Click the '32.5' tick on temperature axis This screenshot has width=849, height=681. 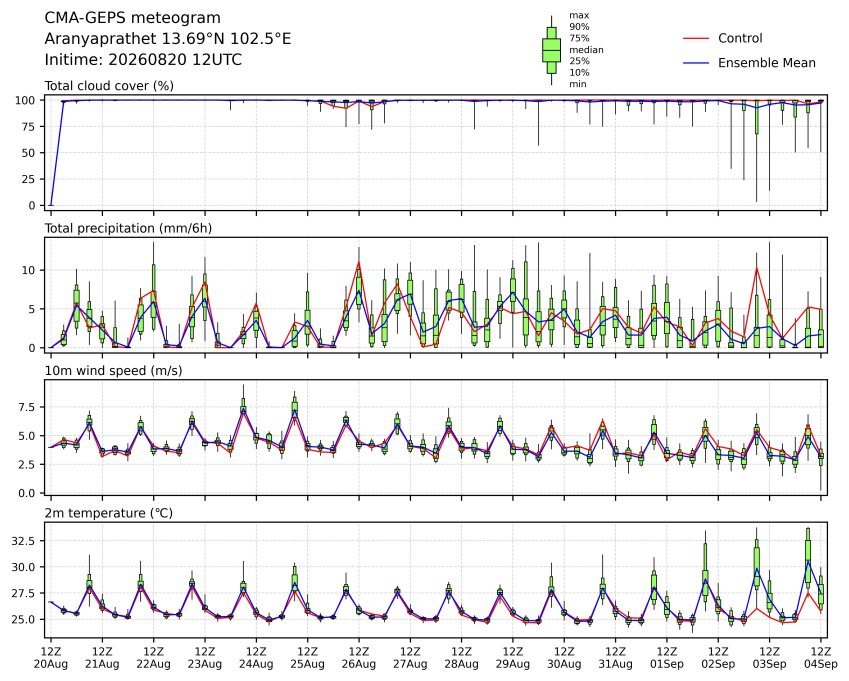23,541
